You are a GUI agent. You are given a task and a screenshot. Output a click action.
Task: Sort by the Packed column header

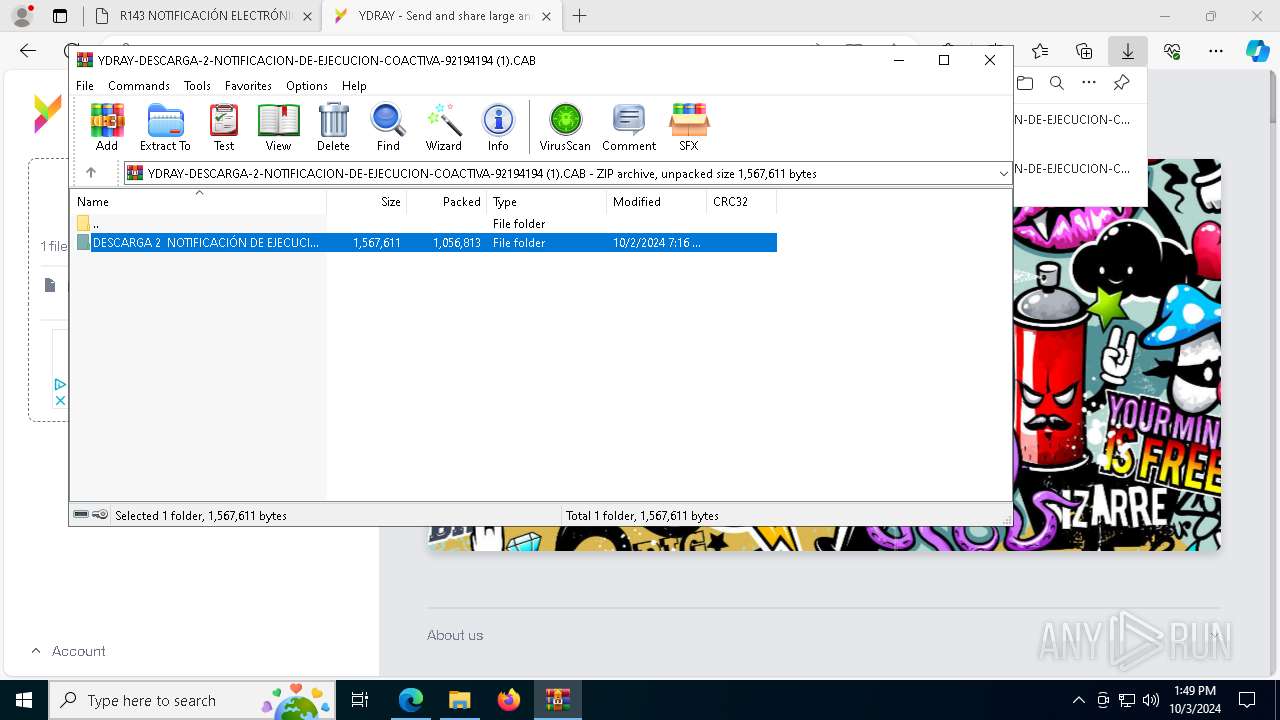point(447,202)
